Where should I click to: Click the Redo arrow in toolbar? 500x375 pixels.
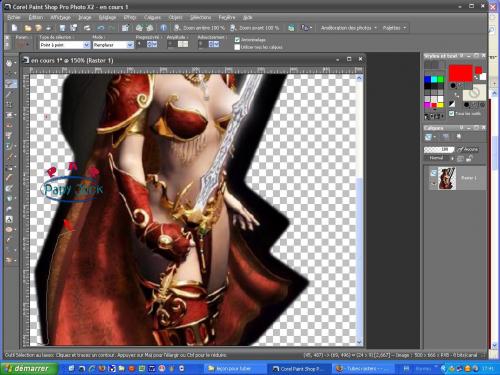click(x=111, y=28)
